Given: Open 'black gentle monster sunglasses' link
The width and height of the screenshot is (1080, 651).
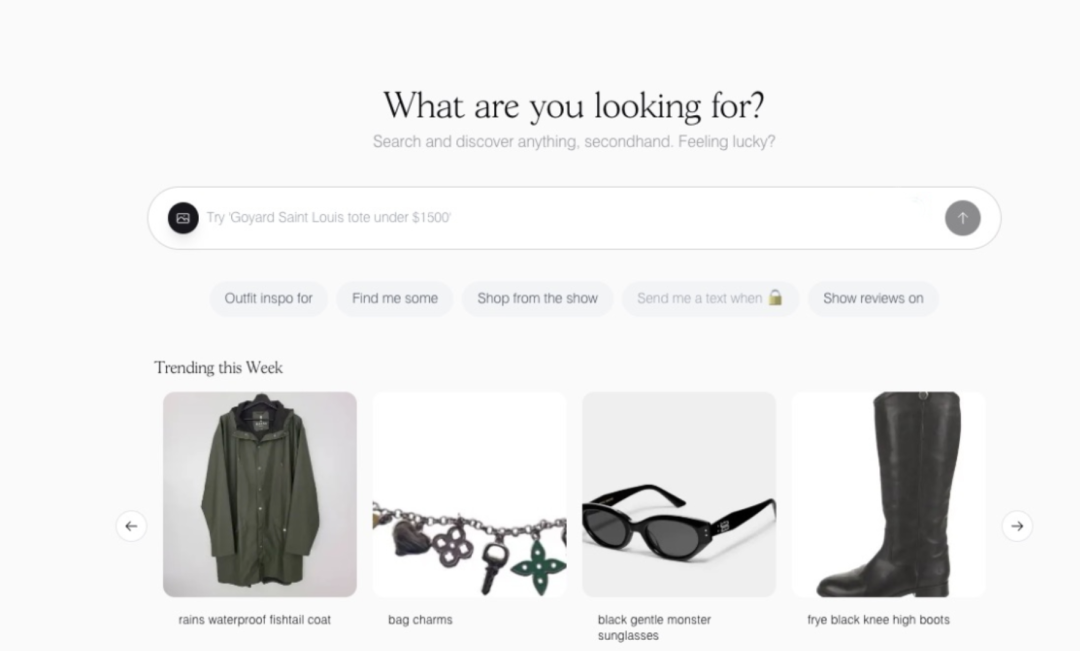Looking at the screenshot, I should coord(654,627).
